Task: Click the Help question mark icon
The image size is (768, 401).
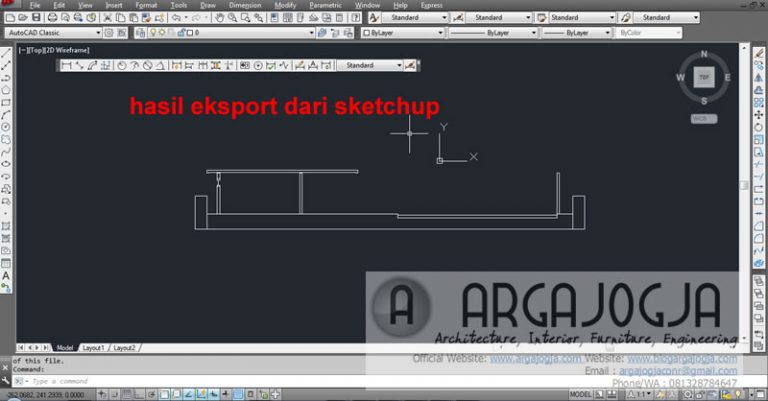Action: pos(356,18)
